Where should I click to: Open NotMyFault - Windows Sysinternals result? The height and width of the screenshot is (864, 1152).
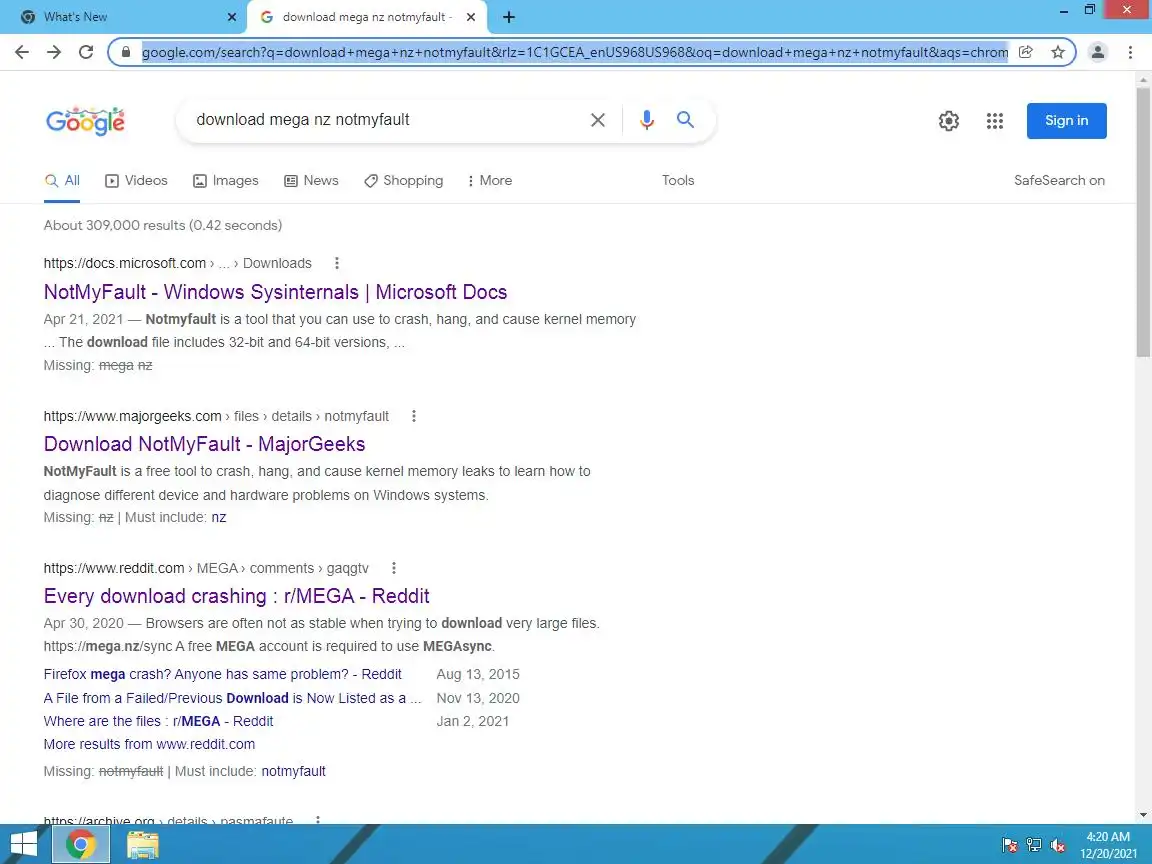click(x=276, y=292)
